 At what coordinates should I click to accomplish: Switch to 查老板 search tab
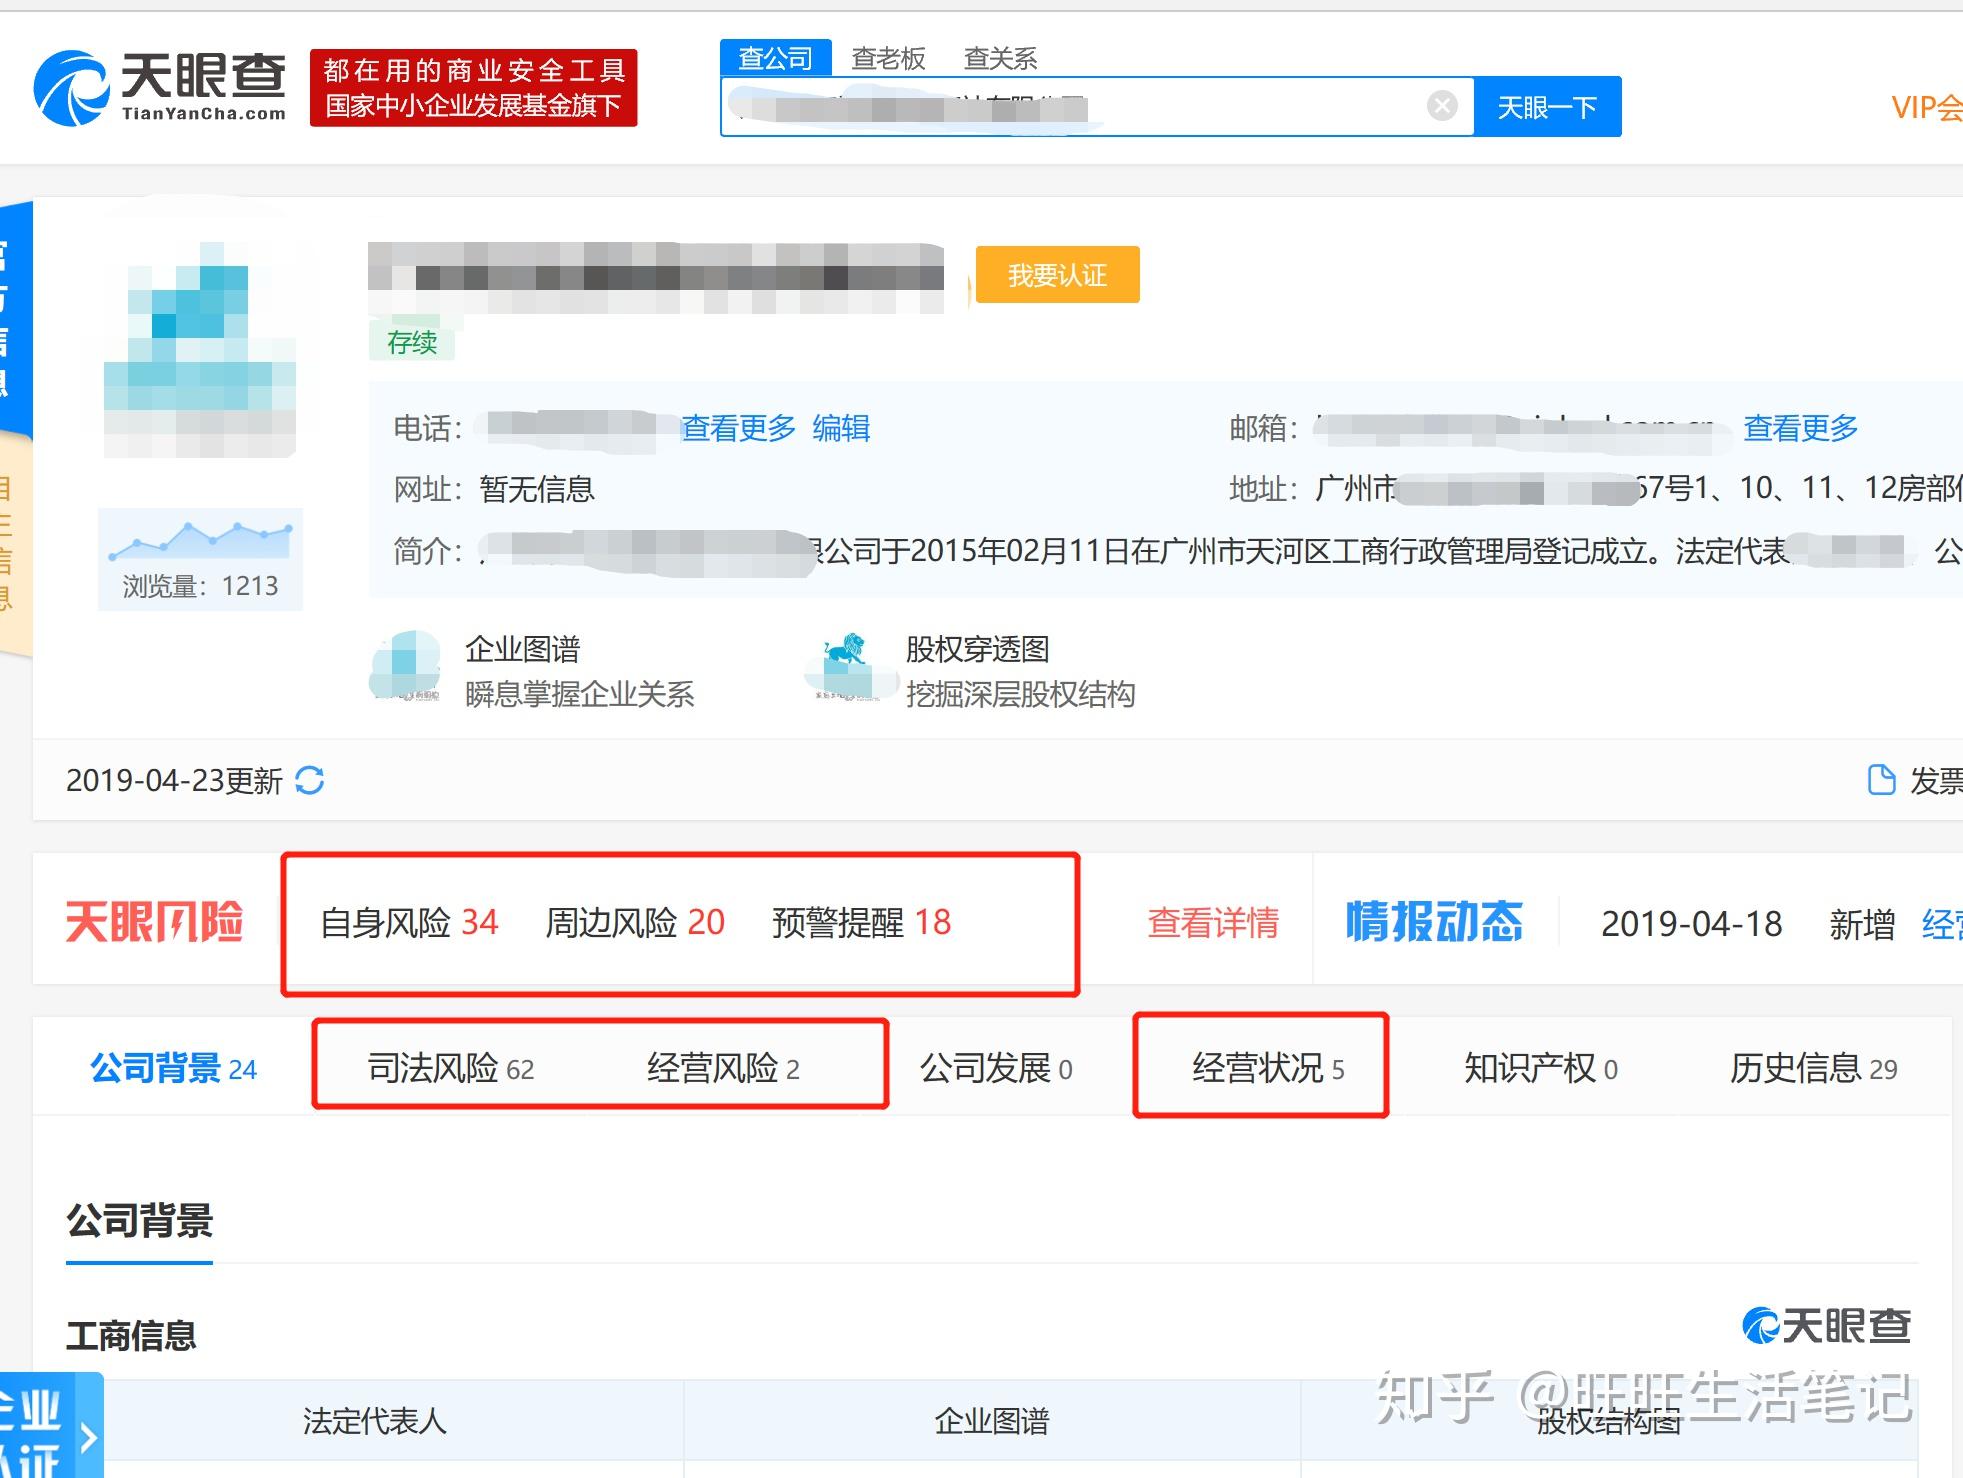point(888,59)
